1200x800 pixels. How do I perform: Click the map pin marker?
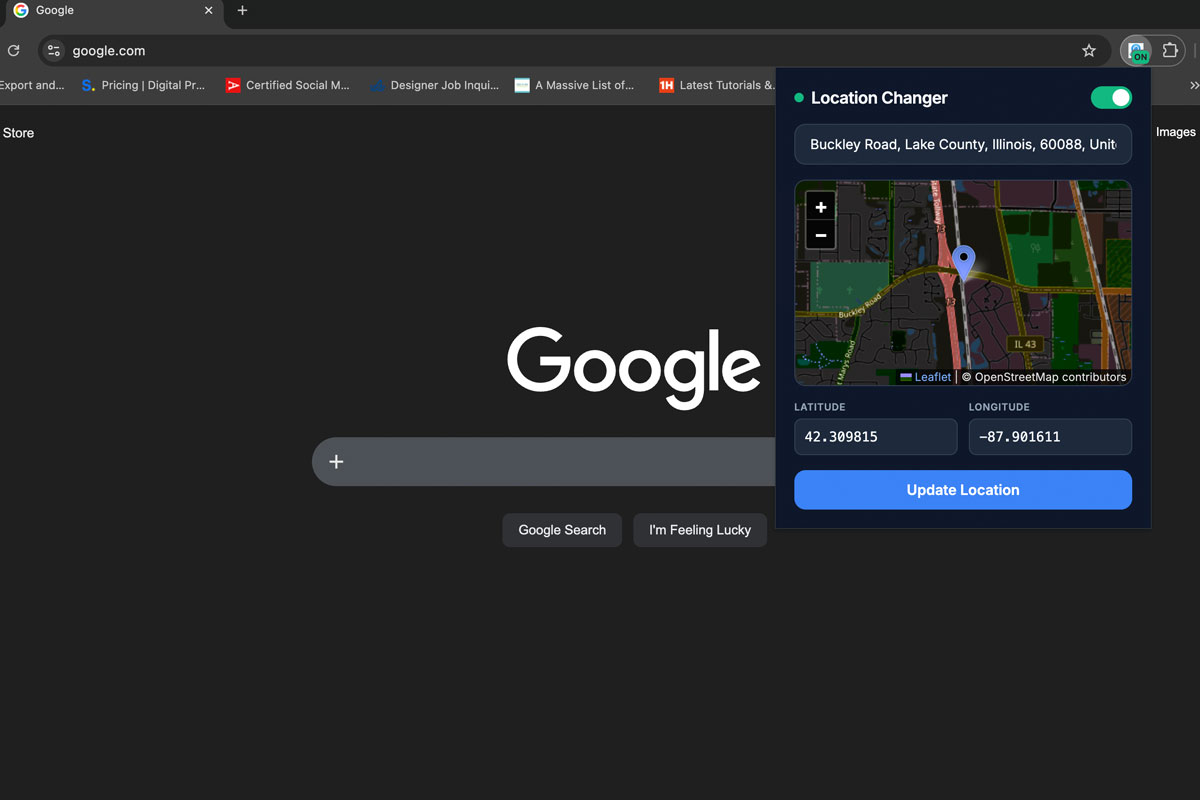963,262
